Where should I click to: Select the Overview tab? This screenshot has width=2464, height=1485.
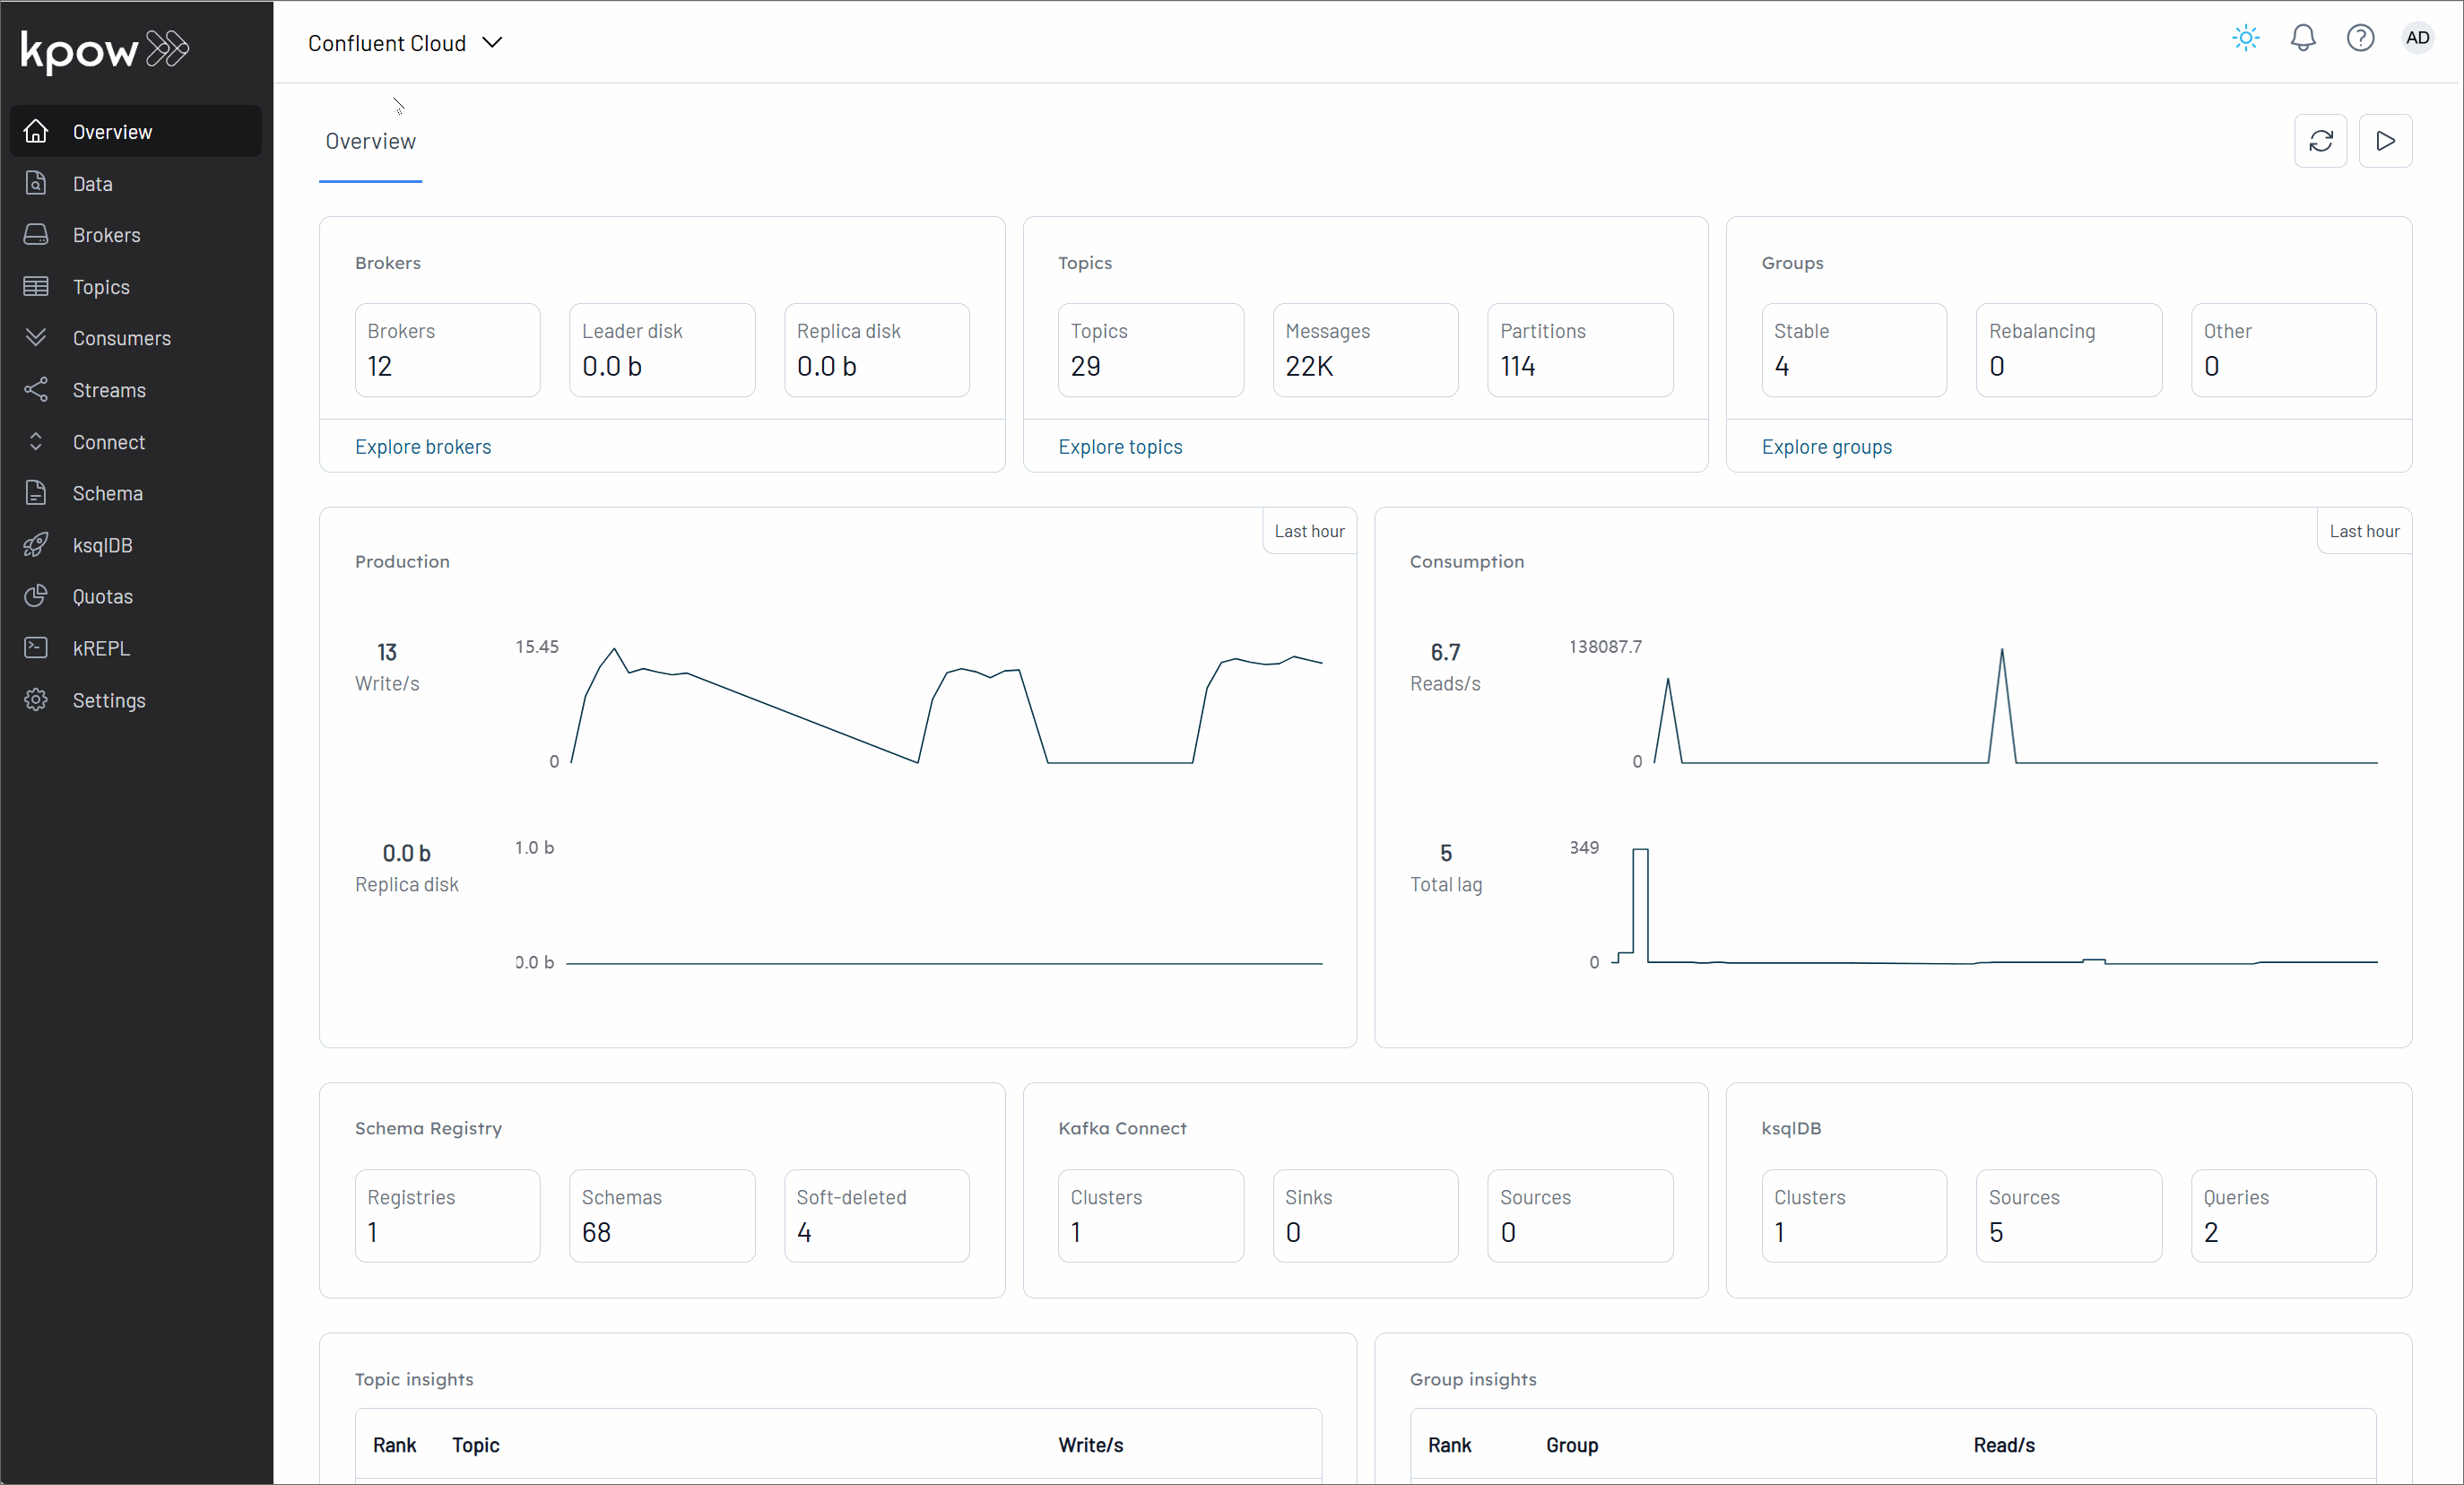pos(370,142)
